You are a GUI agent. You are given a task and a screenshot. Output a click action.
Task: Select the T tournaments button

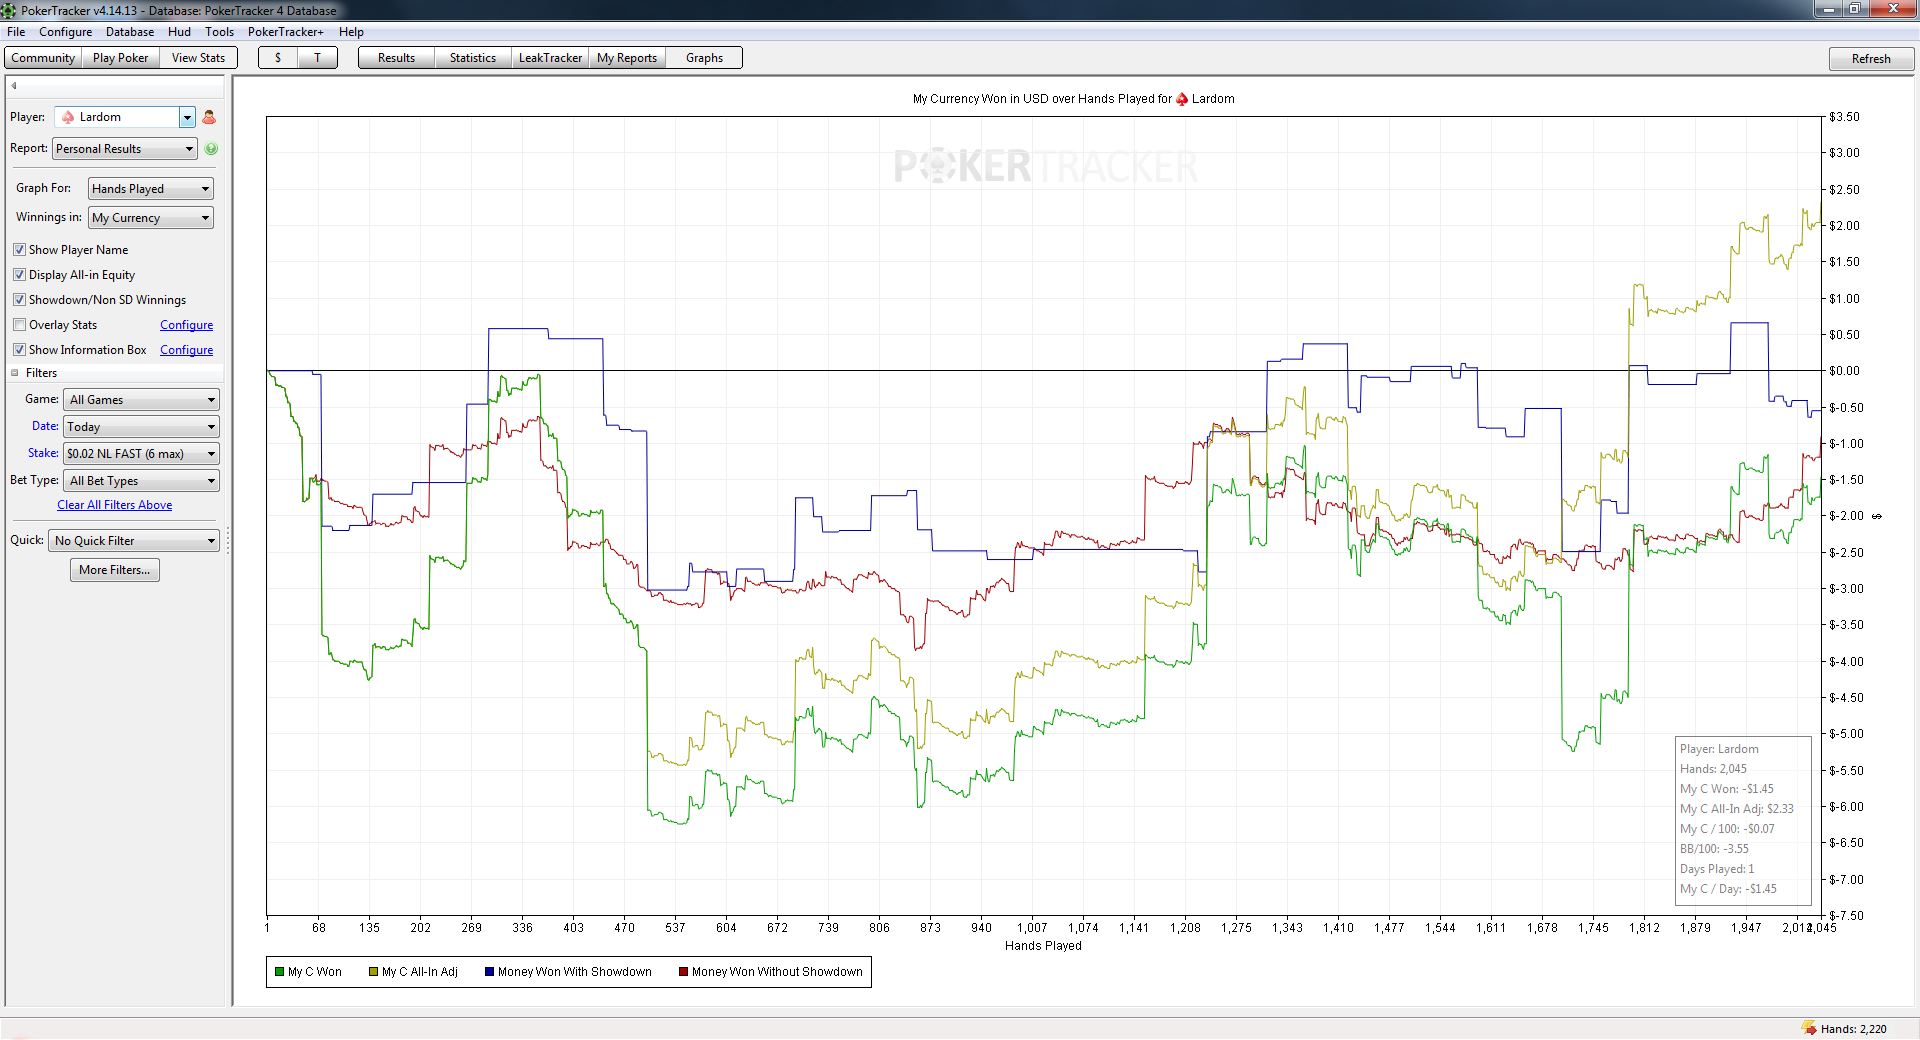[318, 58]
